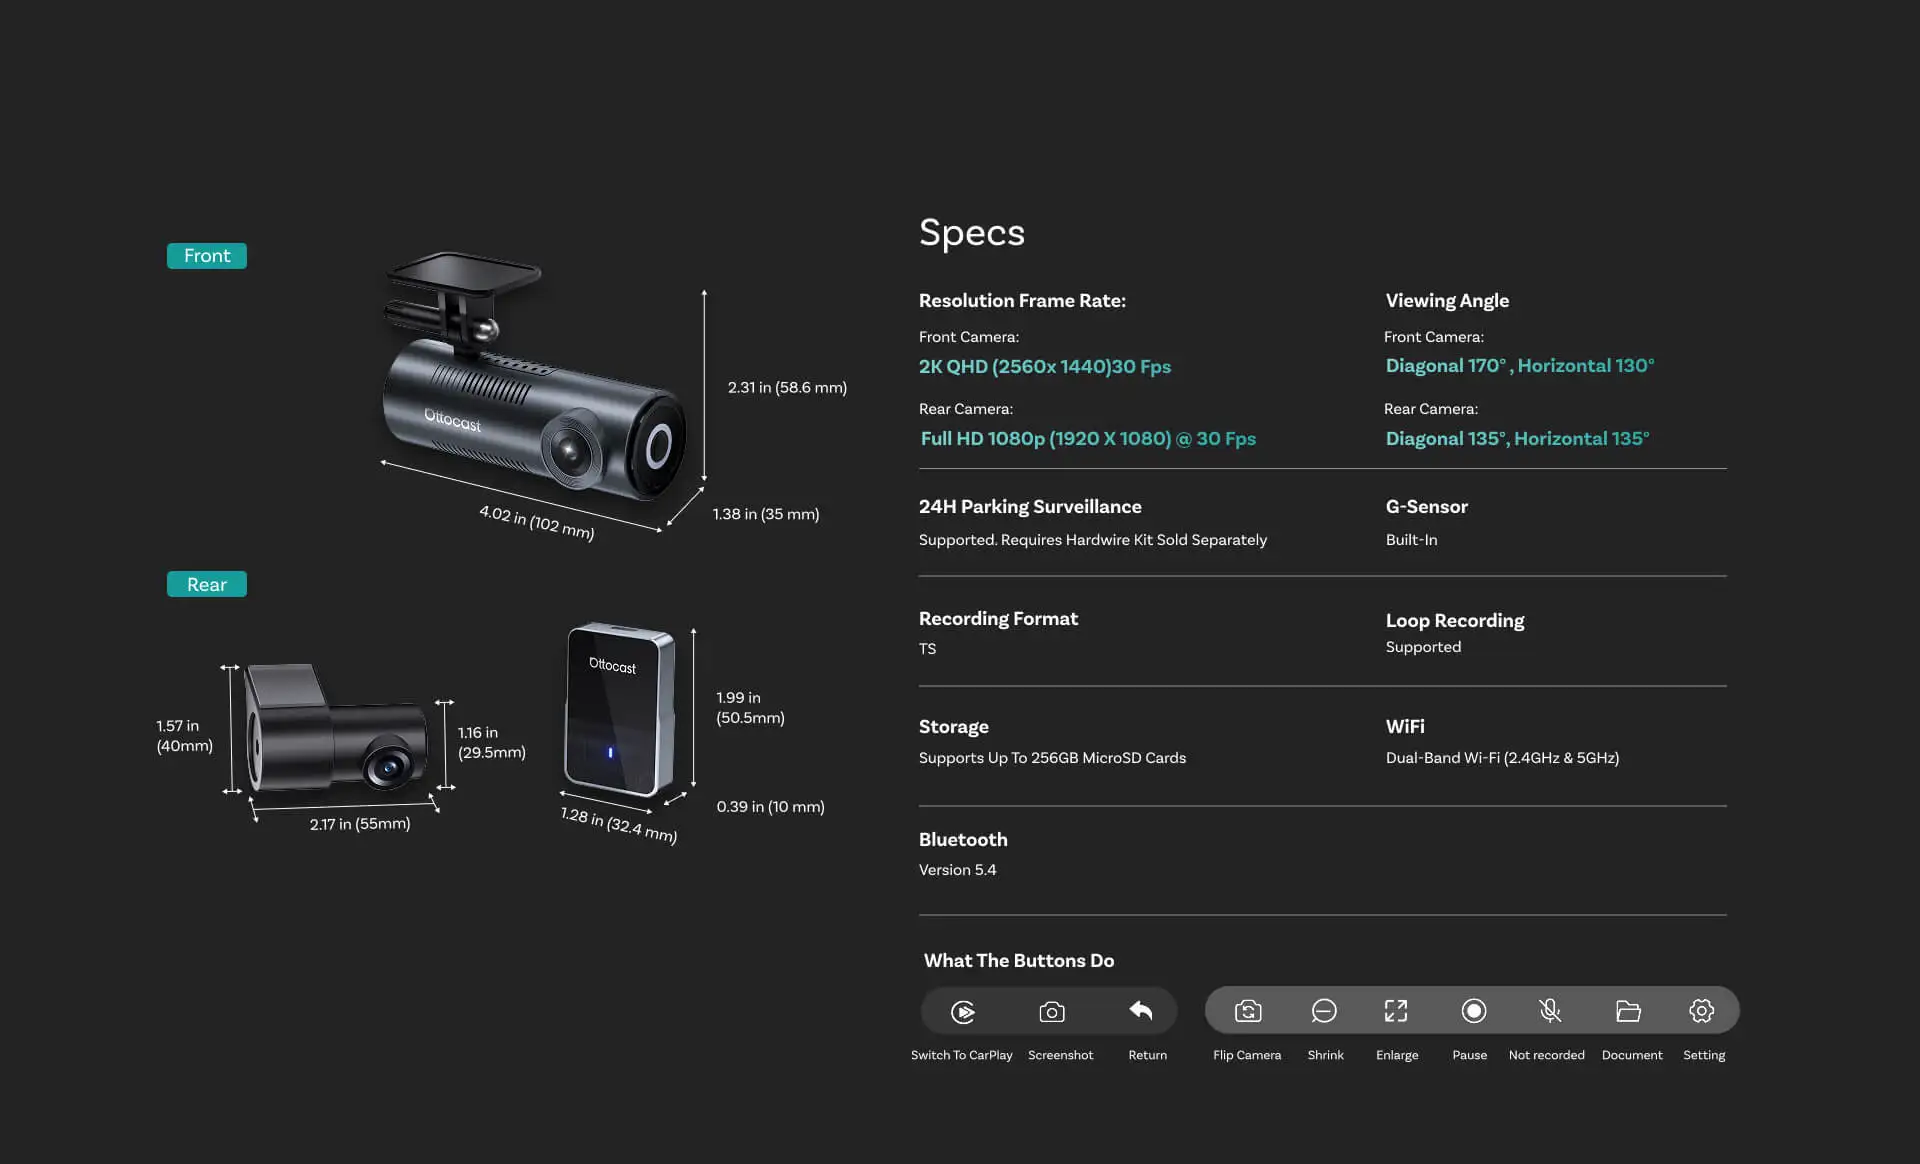Click the Shrink minus-circle icon
The image size is (1920, 1164).
1324,1011
